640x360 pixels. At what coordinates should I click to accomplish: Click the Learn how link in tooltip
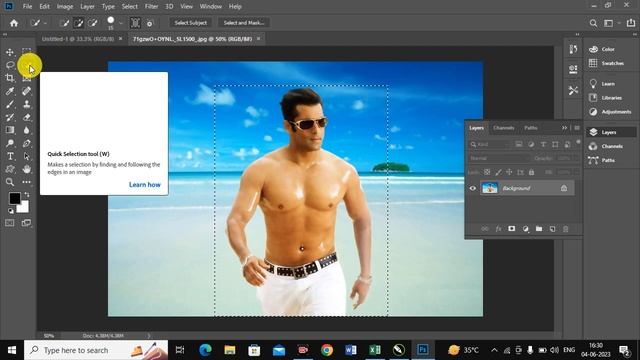[x=144, y=184]
